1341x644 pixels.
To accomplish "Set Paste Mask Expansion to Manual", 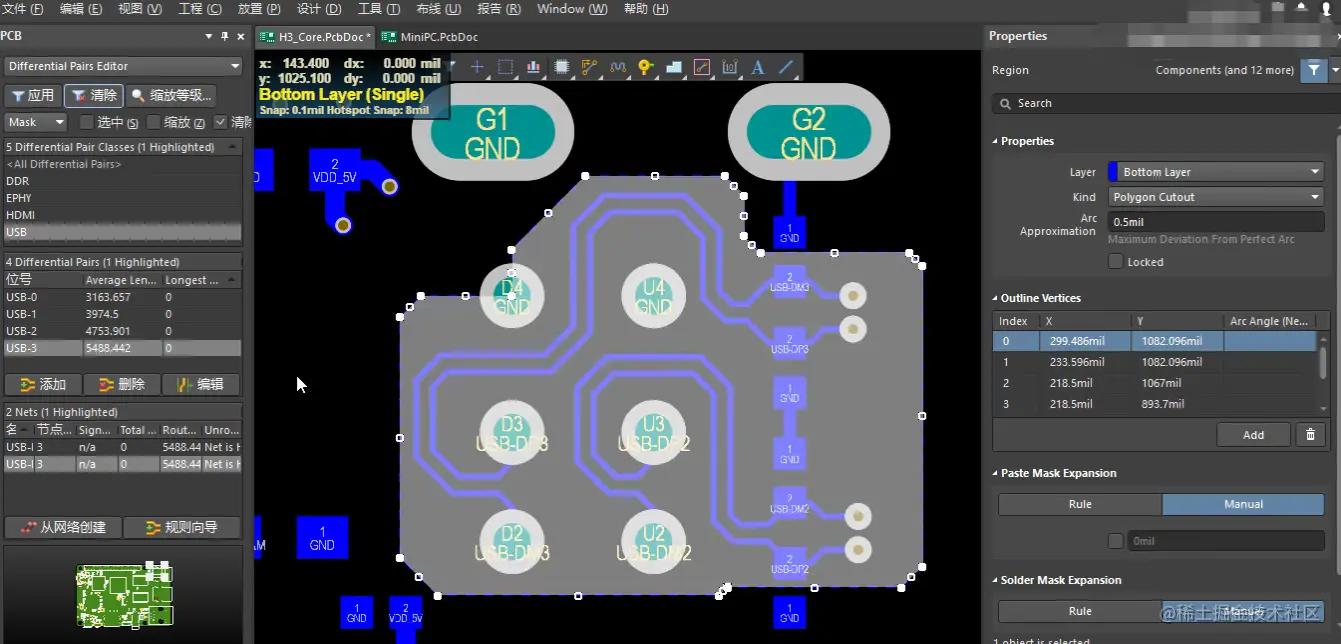I will click(x=1243, y=504).
